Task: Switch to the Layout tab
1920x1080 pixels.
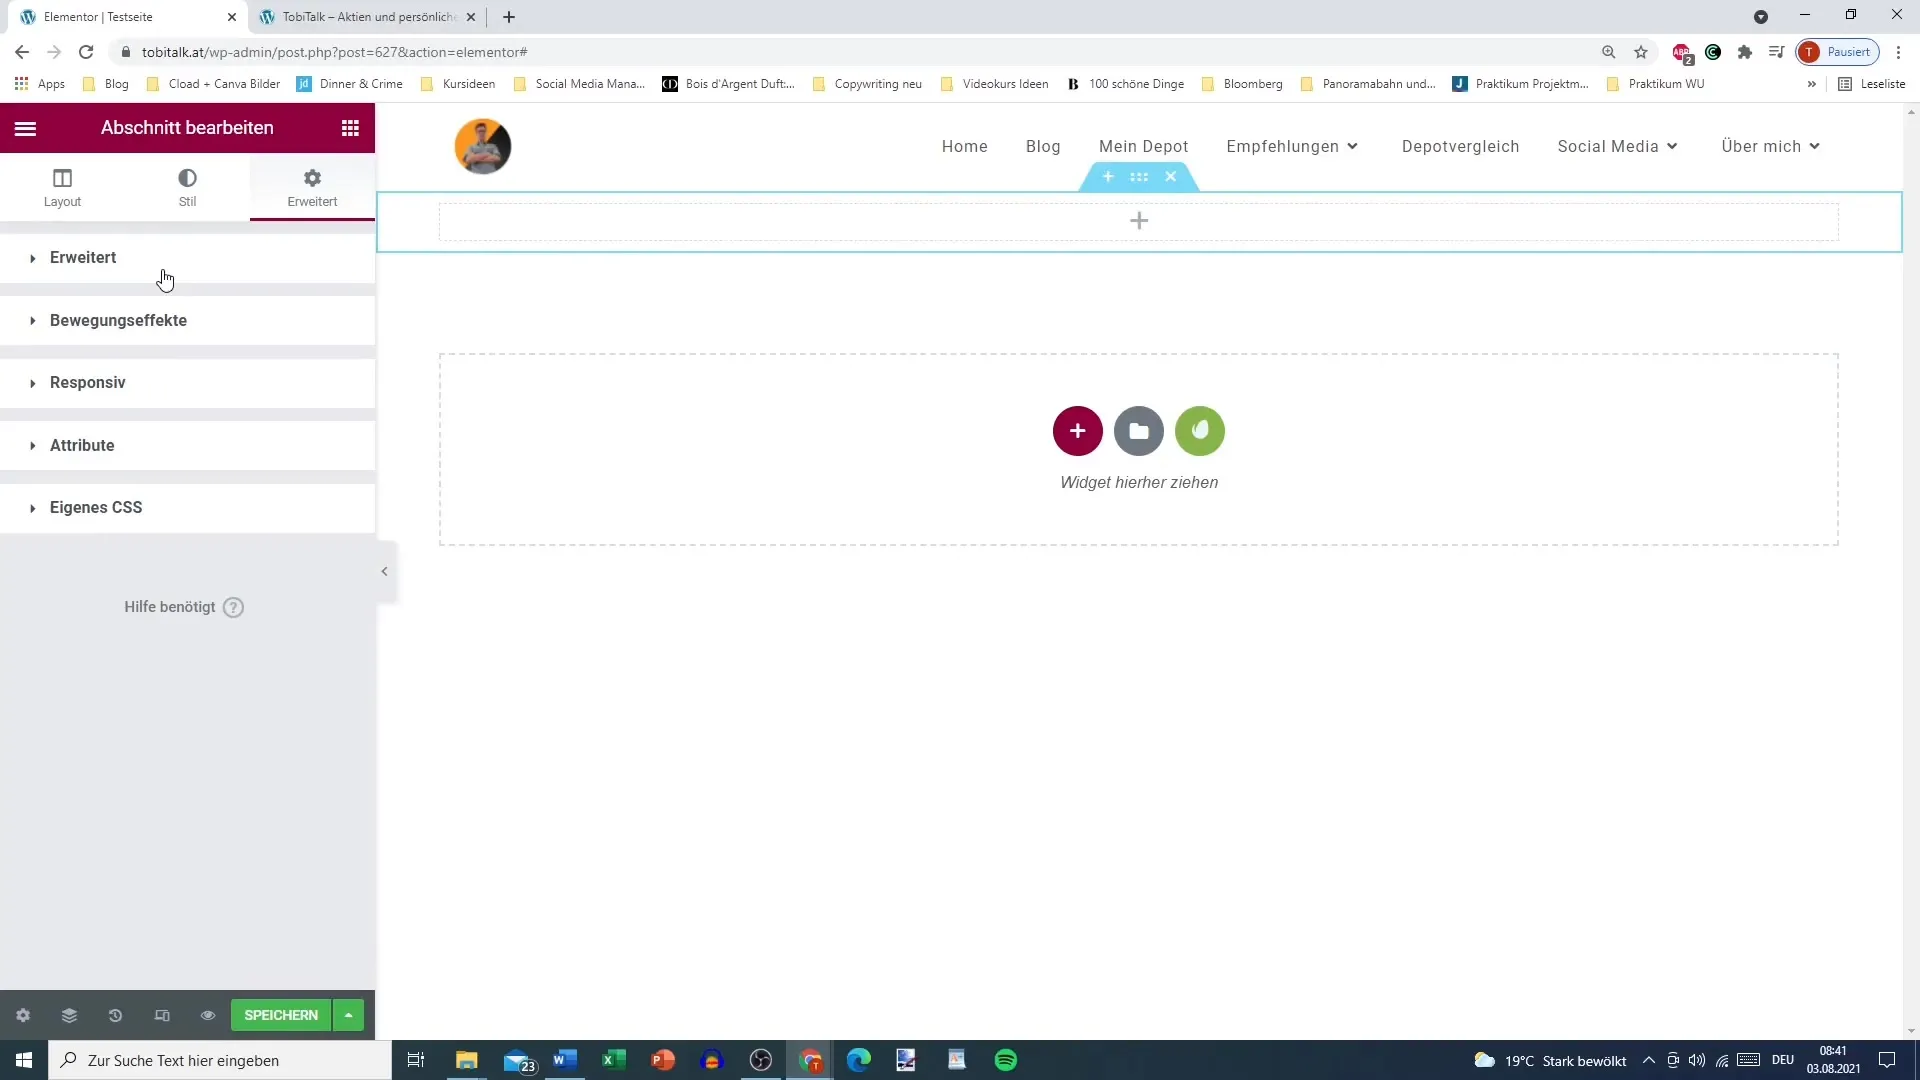Action: [62, 187]
